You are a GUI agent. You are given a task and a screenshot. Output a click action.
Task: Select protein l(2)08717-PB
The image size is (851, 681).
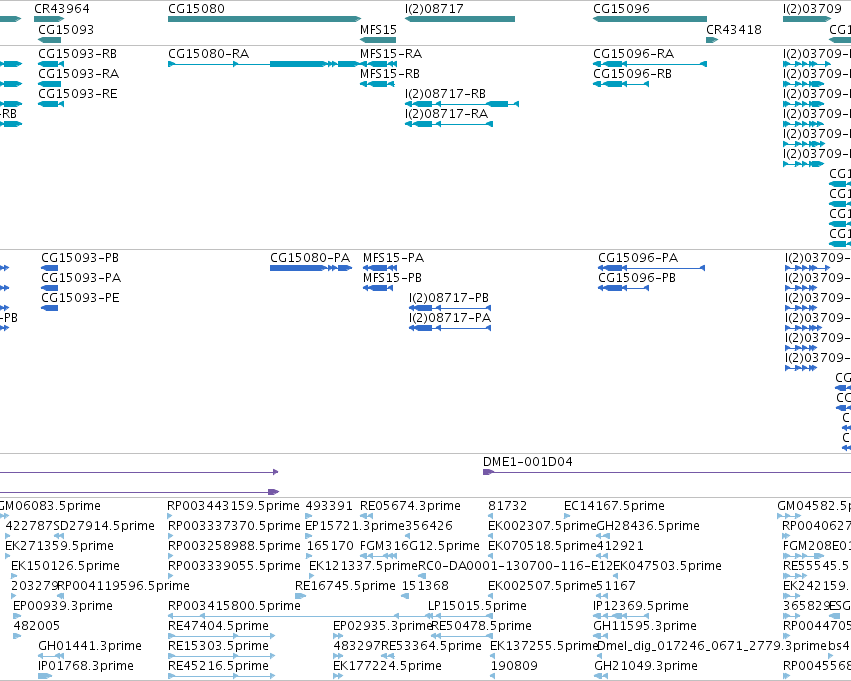point(449,298)
